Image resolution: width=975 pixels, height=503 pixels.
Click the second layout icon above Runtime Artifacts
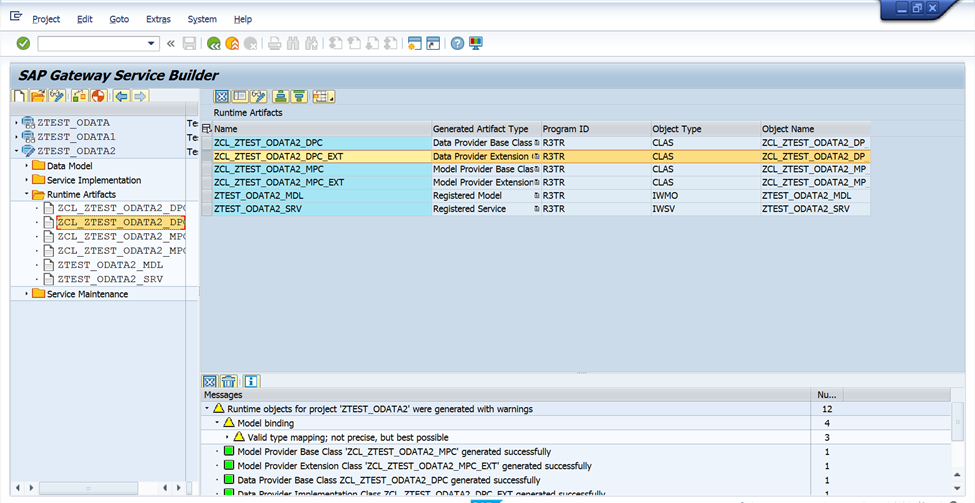[x=240, y=96]
